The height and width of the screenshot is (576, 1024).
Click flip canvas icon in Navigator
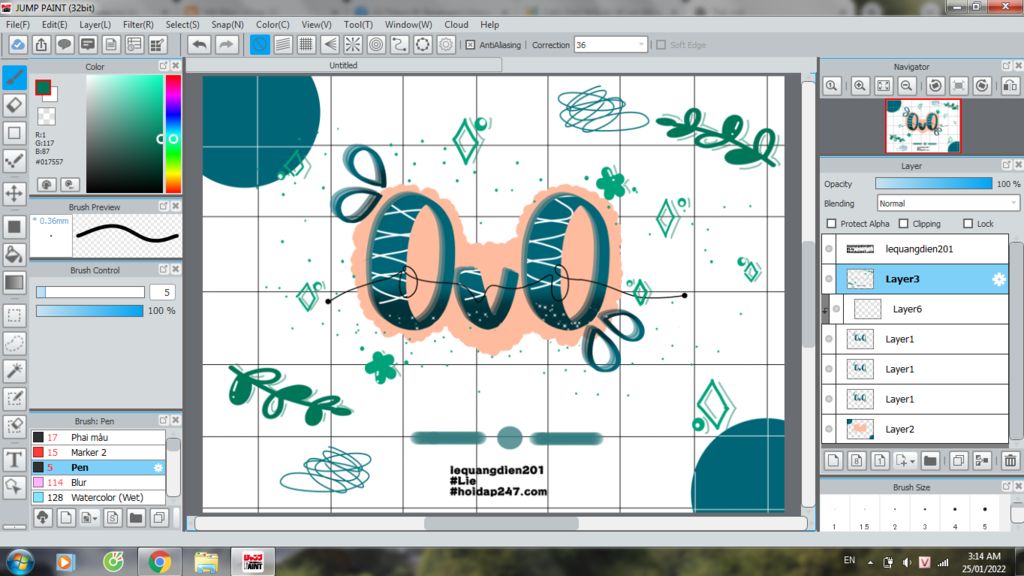coord(1010,86)
